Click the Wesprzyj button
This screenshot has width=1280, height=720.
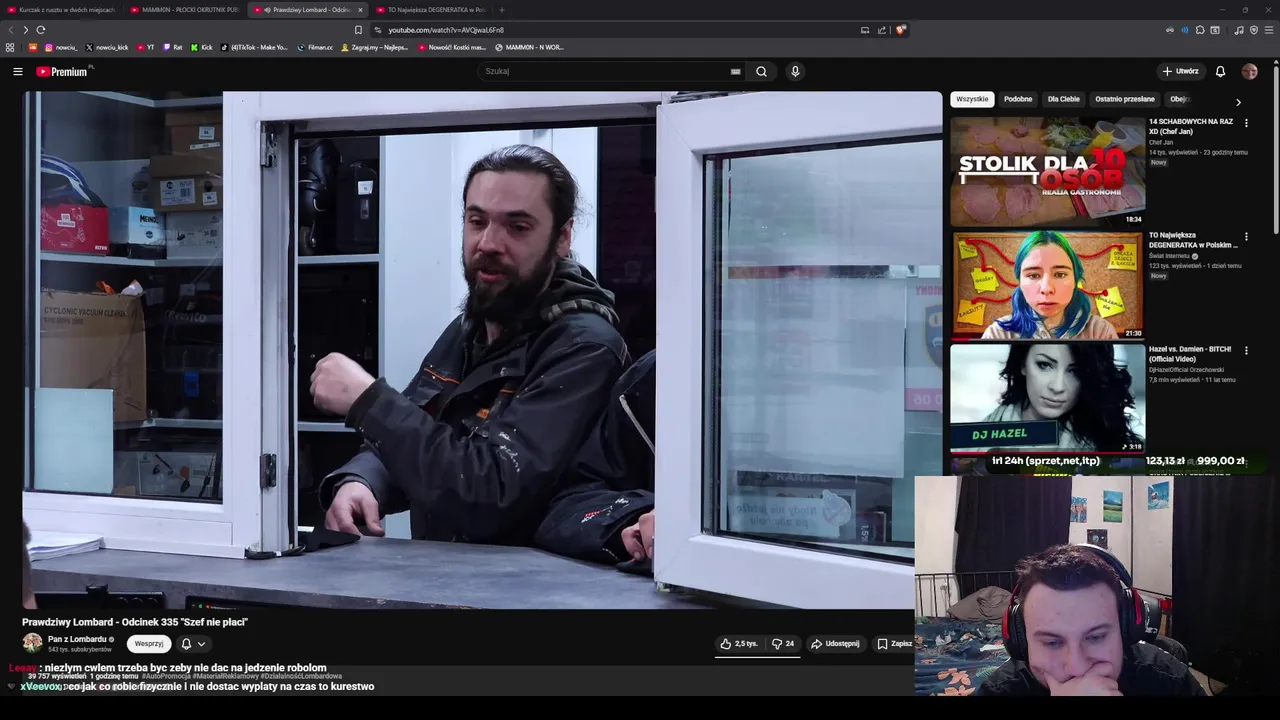point(149,644)
